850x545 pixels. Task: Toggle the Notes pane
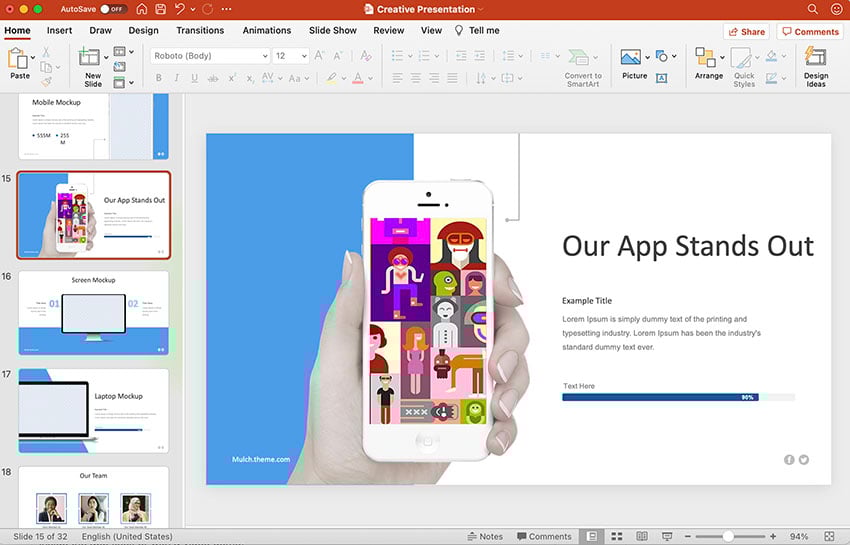tap(484, 537)
